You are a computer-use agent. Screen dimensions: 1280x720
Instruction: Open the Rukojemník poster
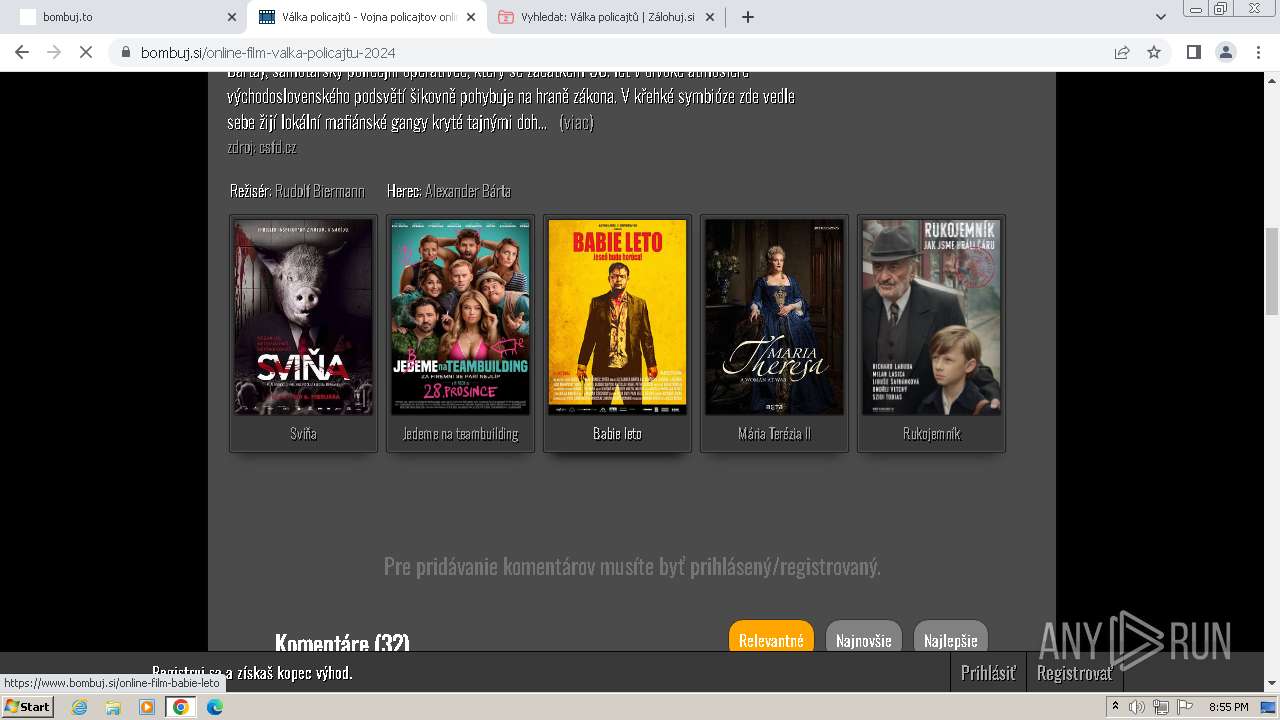931,317
